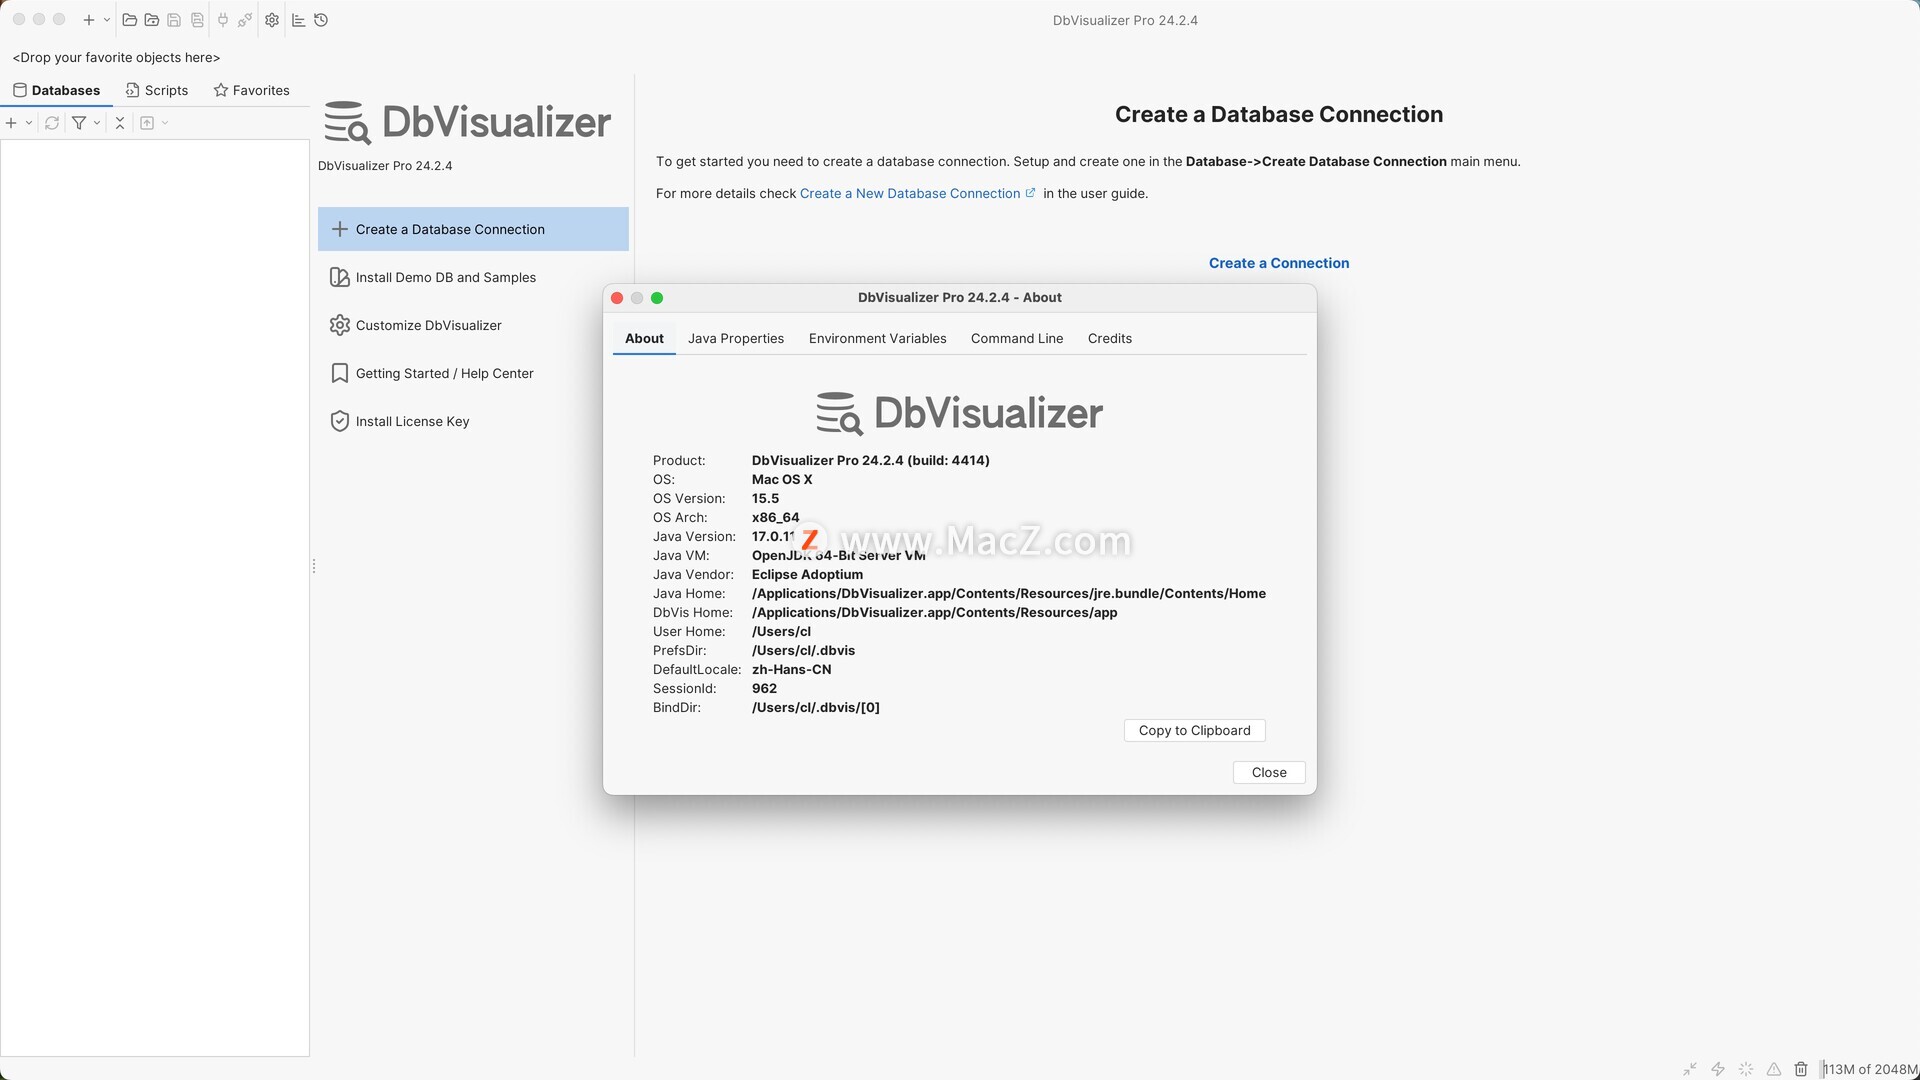This screenshot has width=1920, height=1080.
Task: Select Install License Key option
Action: (x=473, y=421)
